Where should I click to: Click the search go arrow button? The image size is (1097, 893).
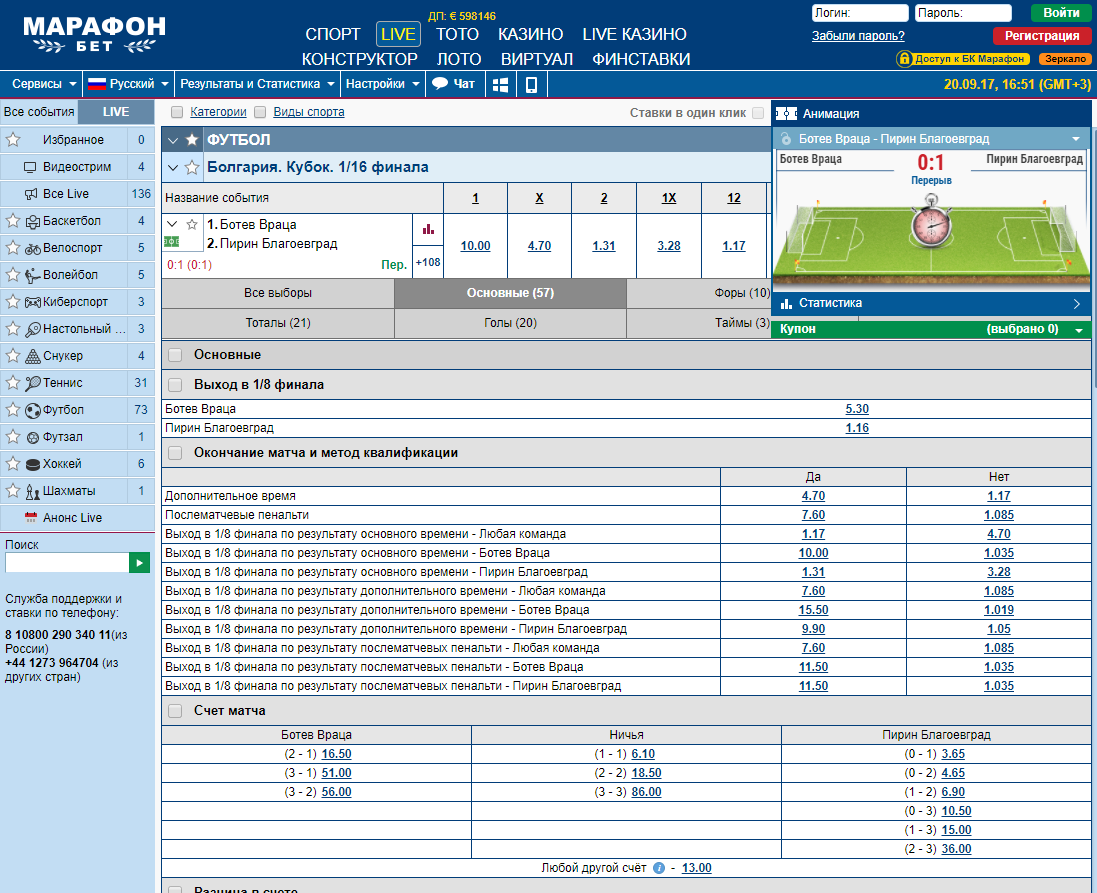pos(139,563)
